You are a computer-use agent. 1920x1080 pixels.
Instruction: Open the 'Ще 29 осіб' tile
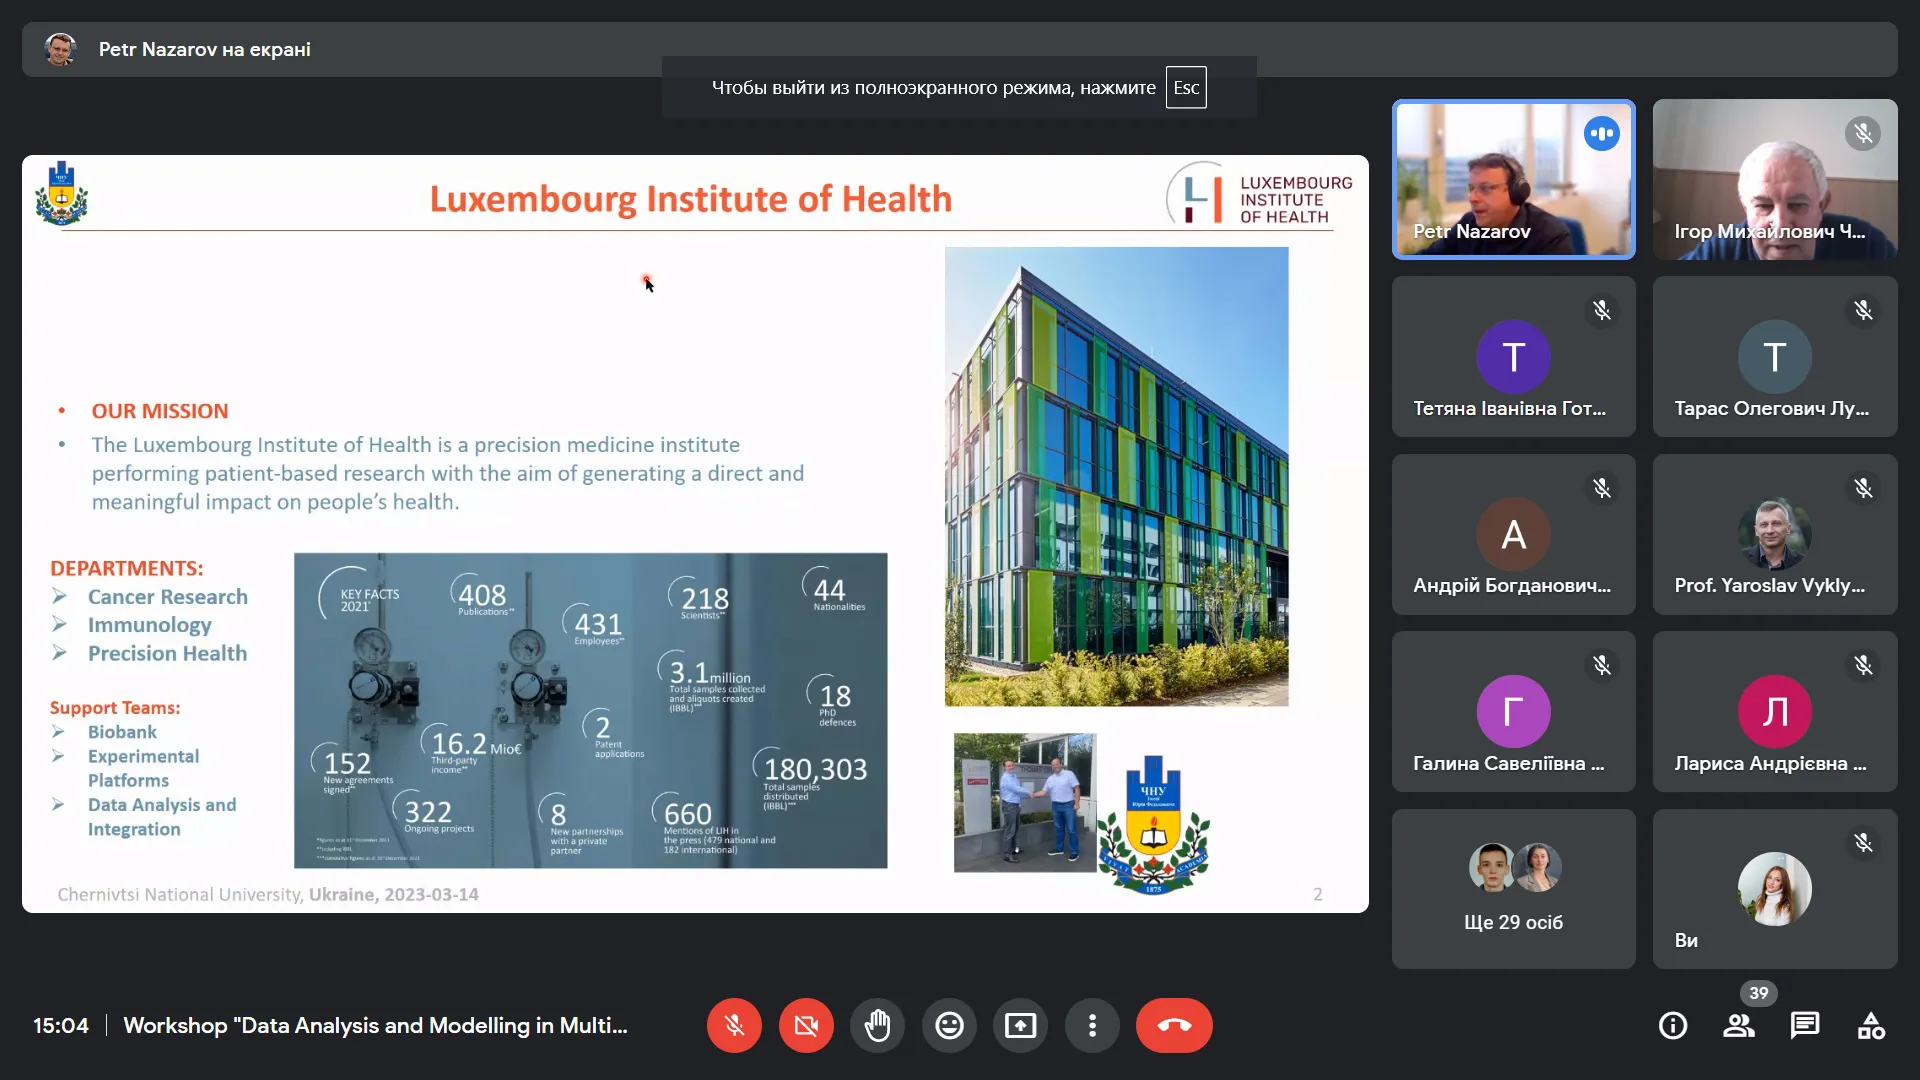(1513, 889)
